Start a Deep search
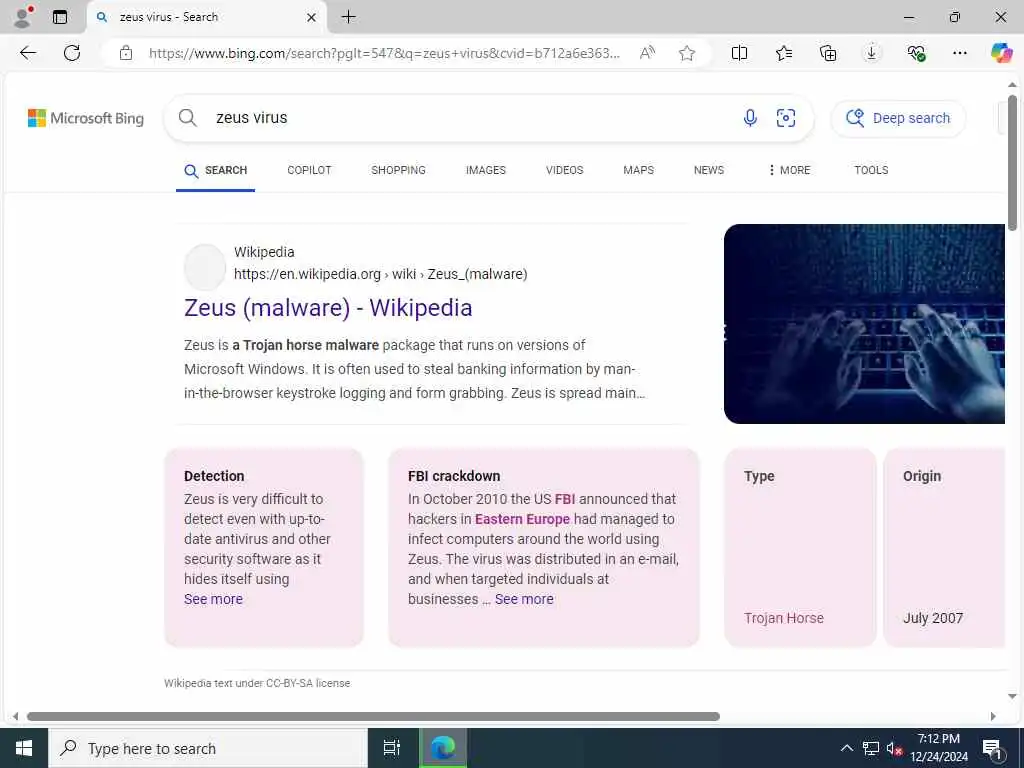 898,118
